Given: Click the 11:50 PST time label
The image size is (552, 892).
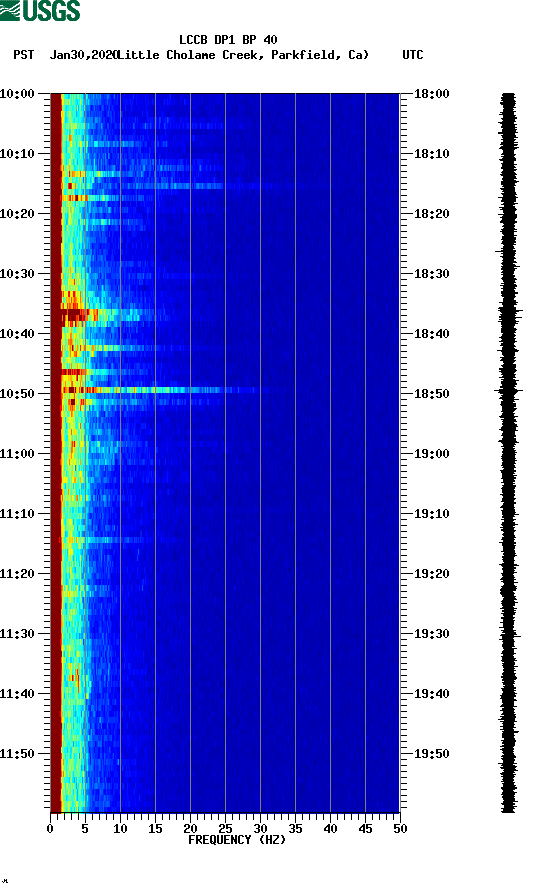Looking at the screenshot, I should pyautogui.click(x=17, y=754).
